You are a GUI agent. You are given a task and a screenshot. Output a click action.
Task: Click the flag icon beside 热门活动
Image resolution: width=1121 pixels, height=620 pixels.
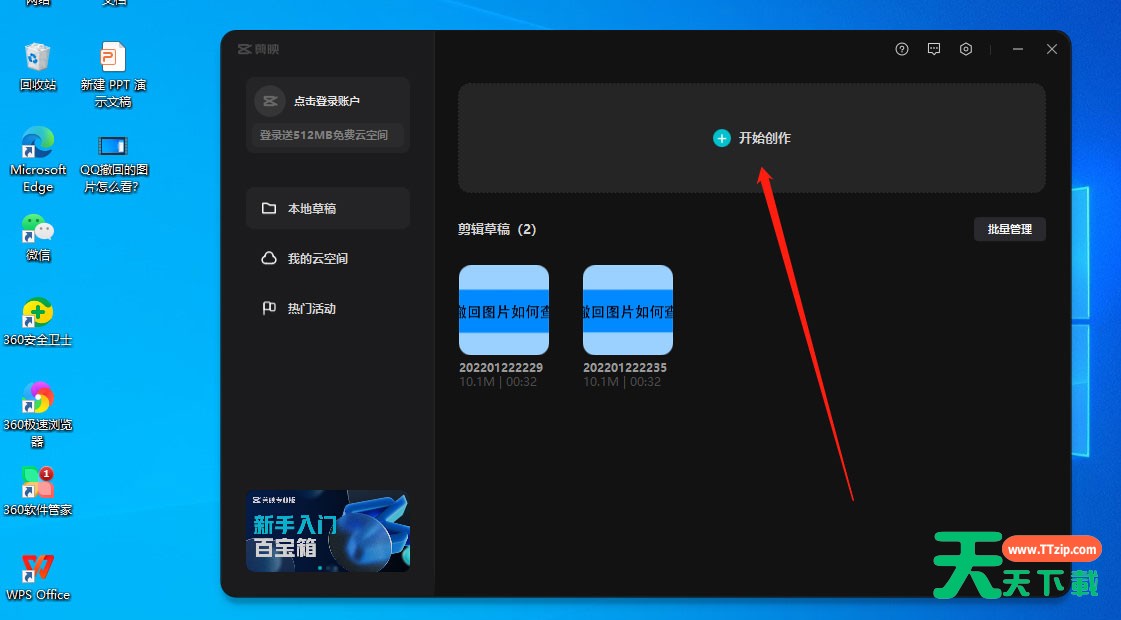click(x=269, y=308)
